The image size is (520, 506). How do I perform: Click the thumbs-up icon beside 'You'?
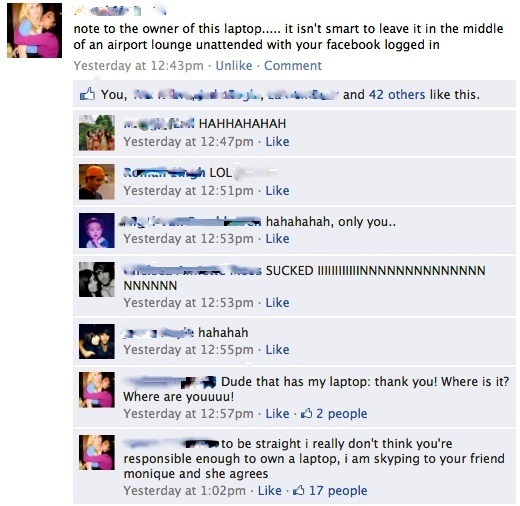[x=87, y=94]
